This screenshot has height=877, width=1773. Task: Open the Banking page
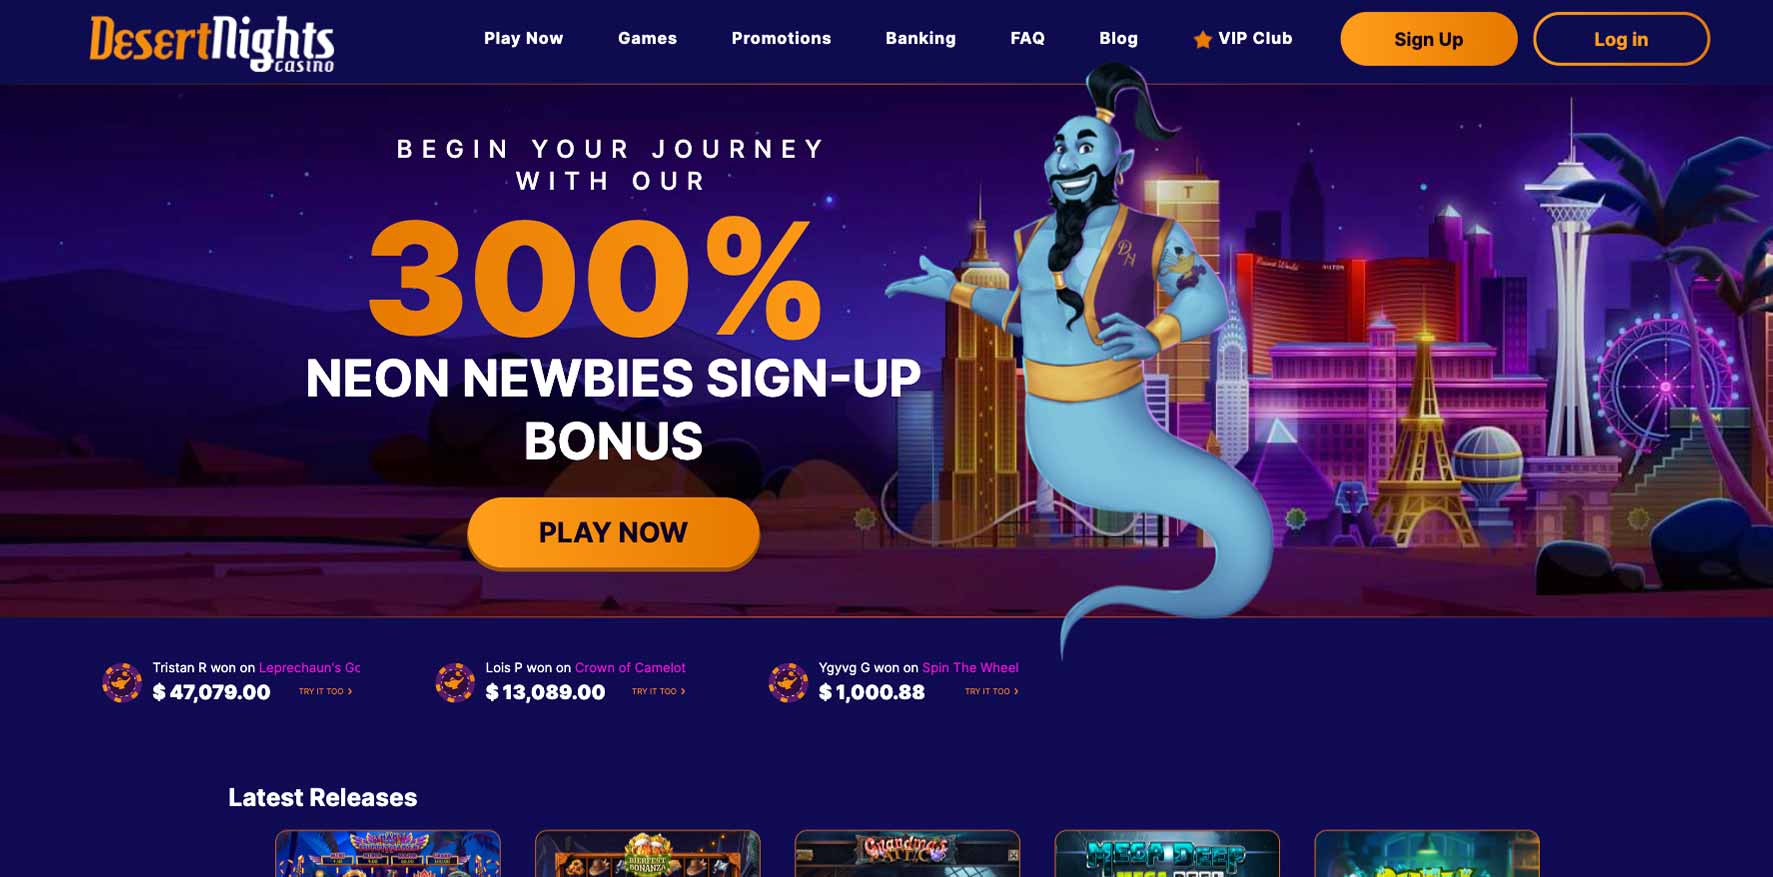coord(920,38)
